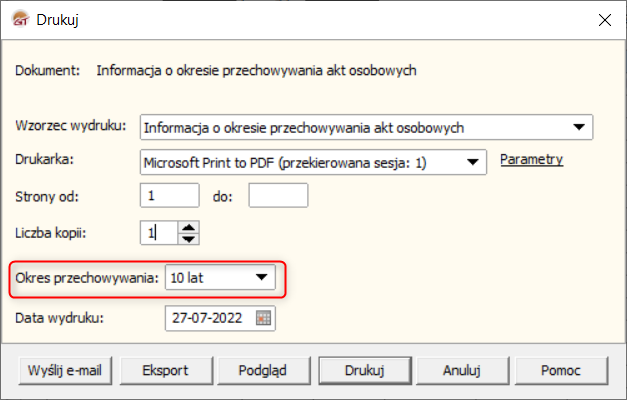The width and height of the screenshot is (627, 400).
Task: Close the Drukuj dialog window
Action: click(603, 19)
